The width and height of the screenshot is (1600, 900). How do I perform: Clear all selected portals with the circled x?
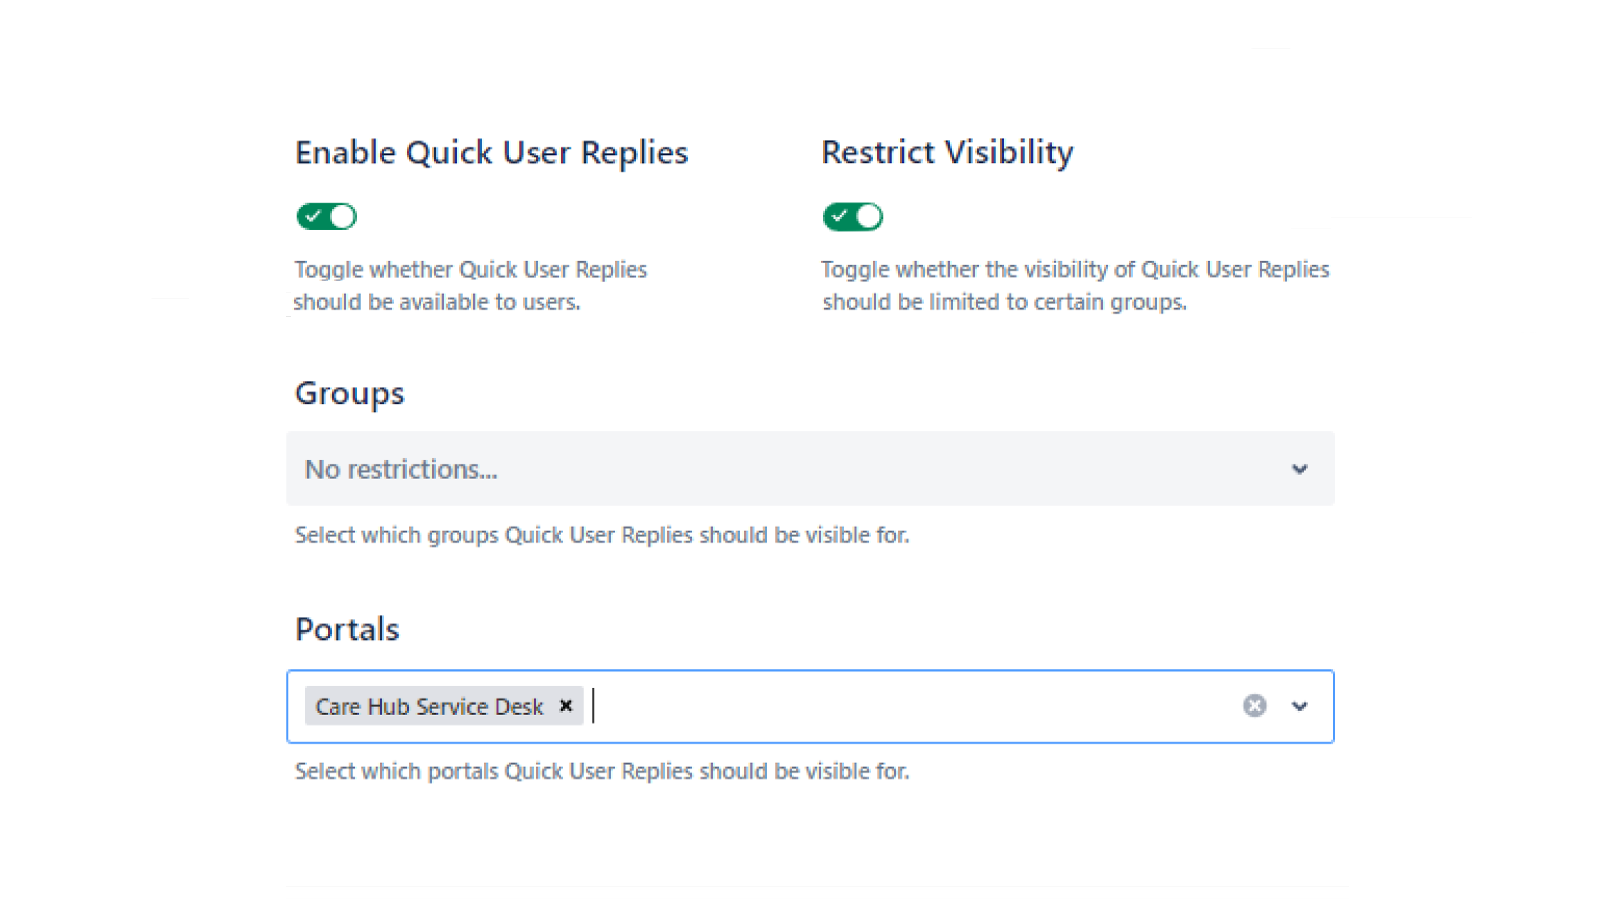[x=1255, y=706]
